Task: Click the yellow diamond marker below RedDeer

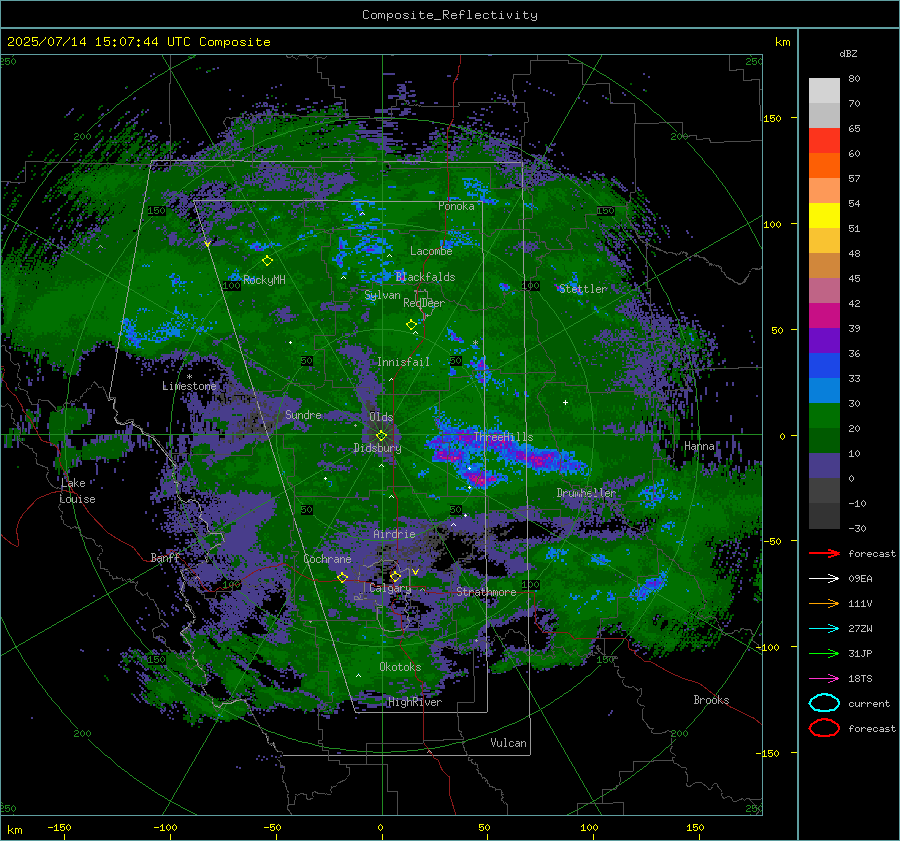Action: click(411, 325)
